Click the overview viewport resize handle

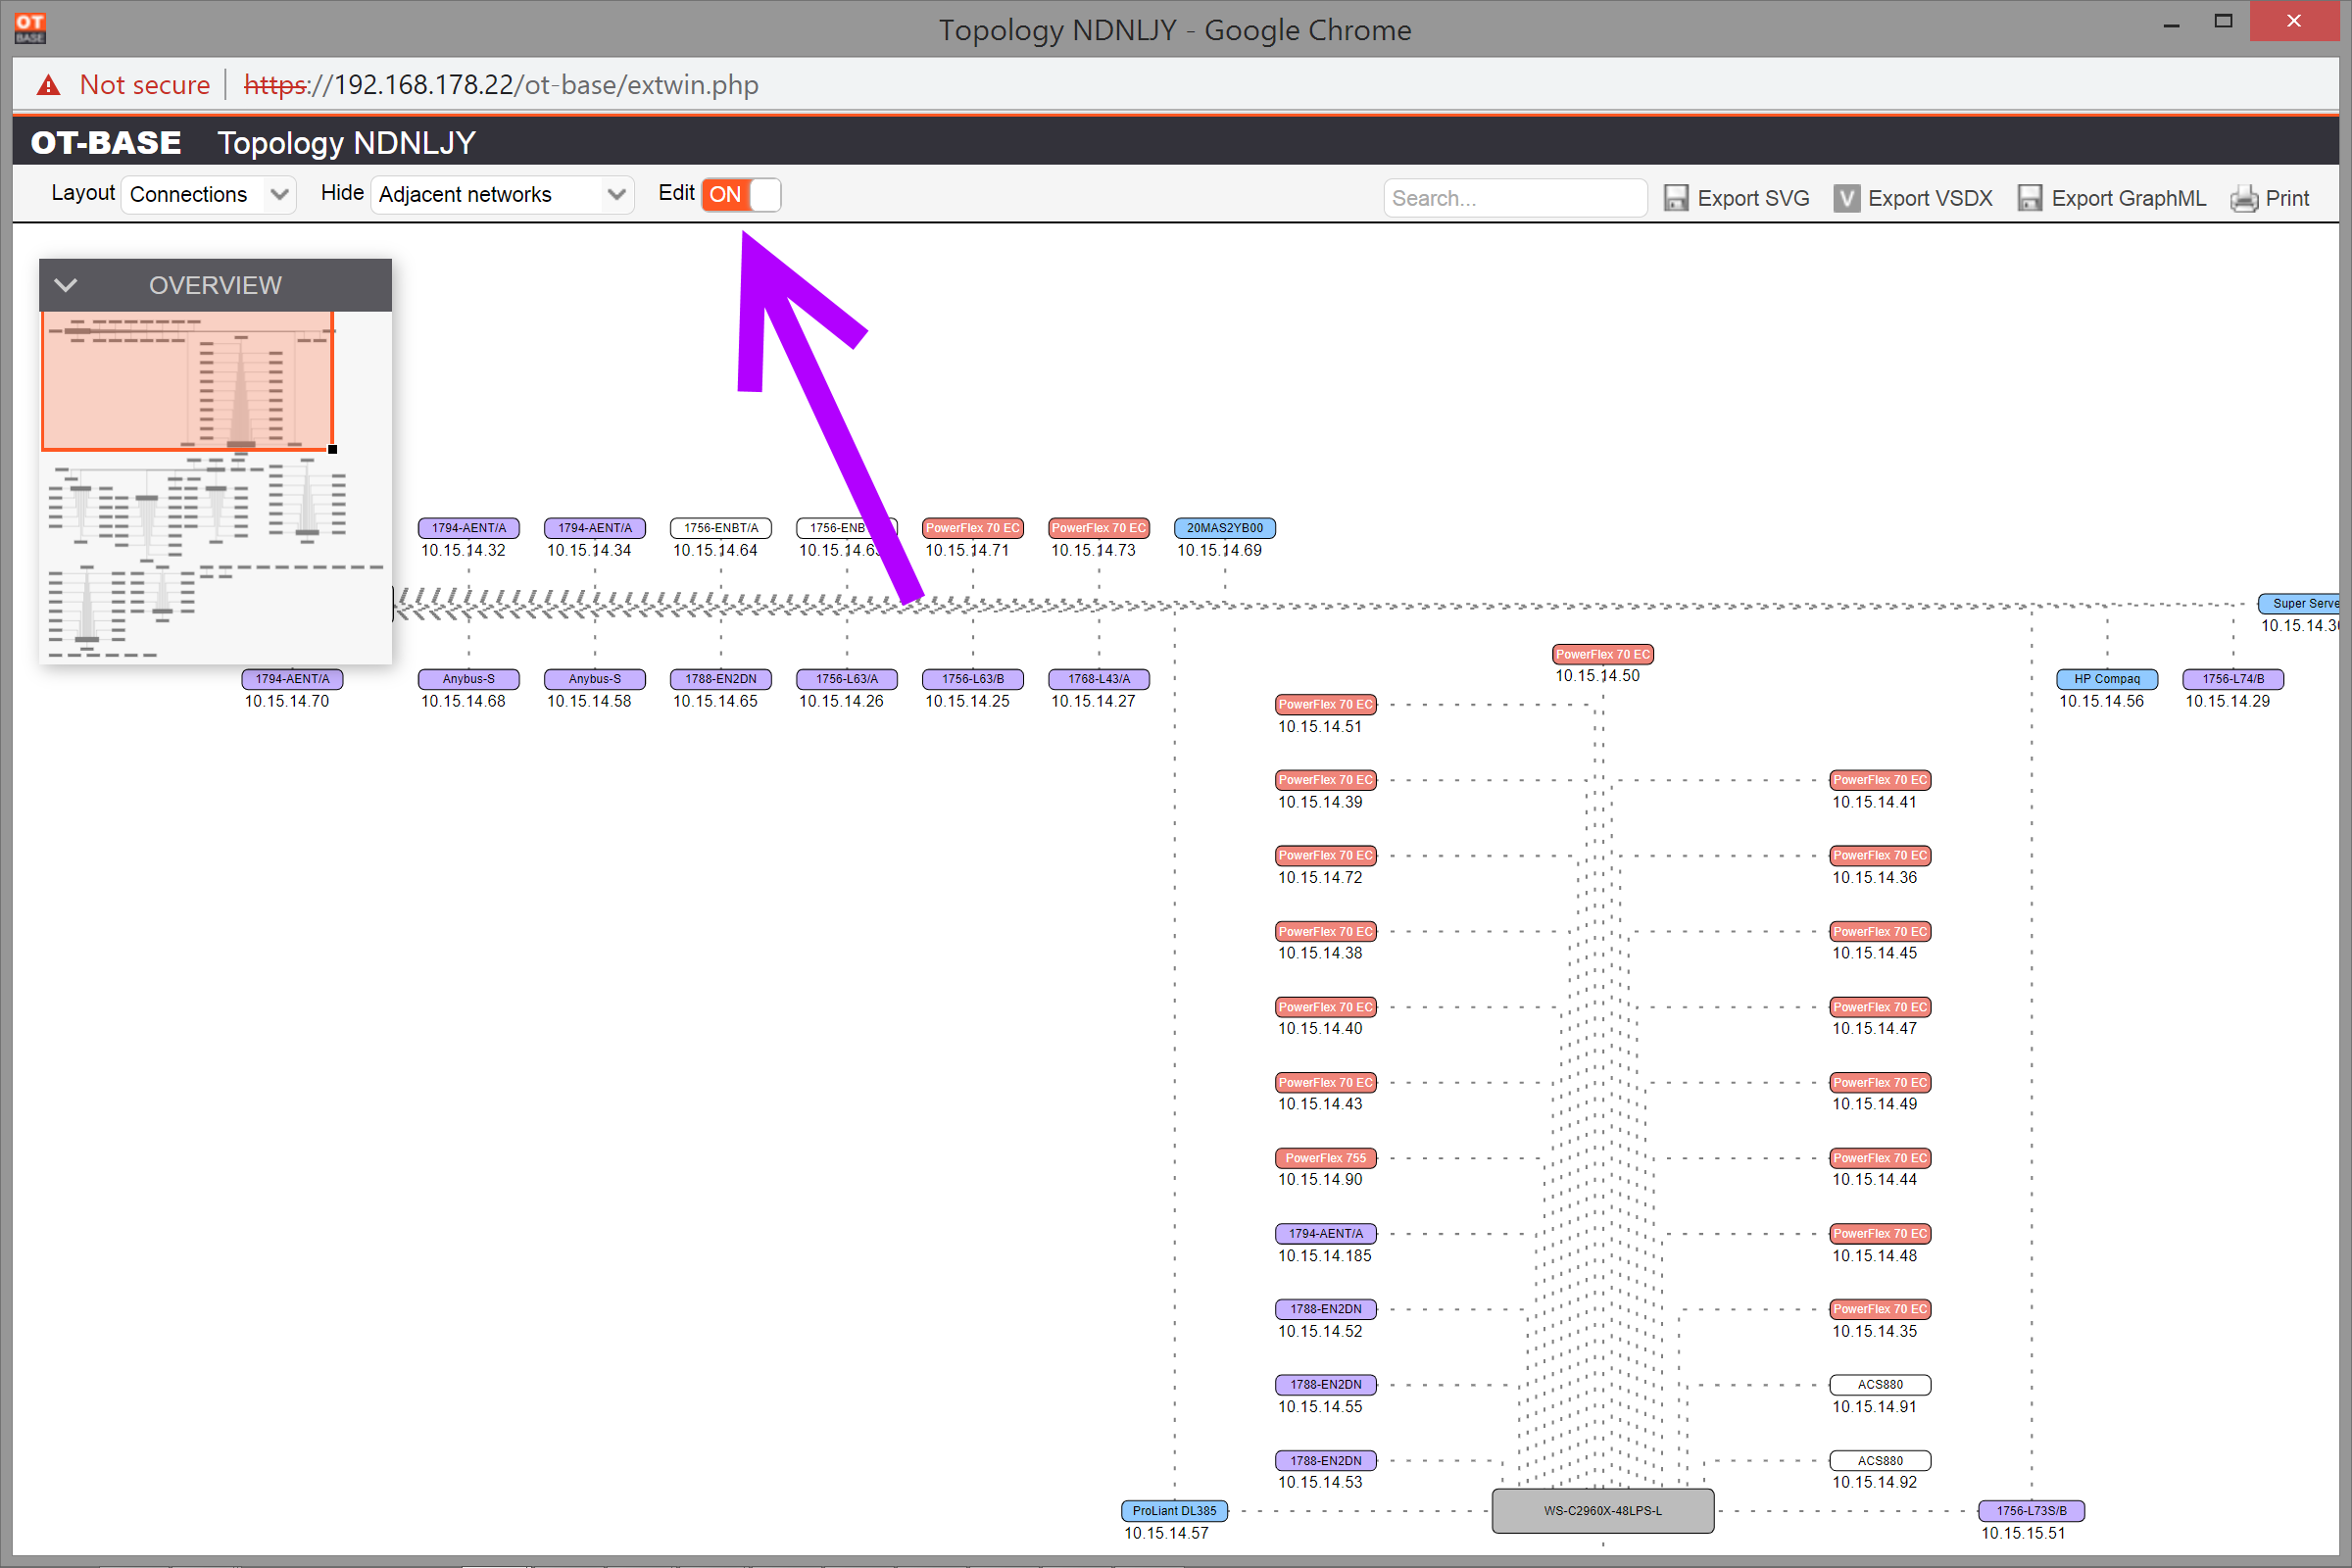333,450
